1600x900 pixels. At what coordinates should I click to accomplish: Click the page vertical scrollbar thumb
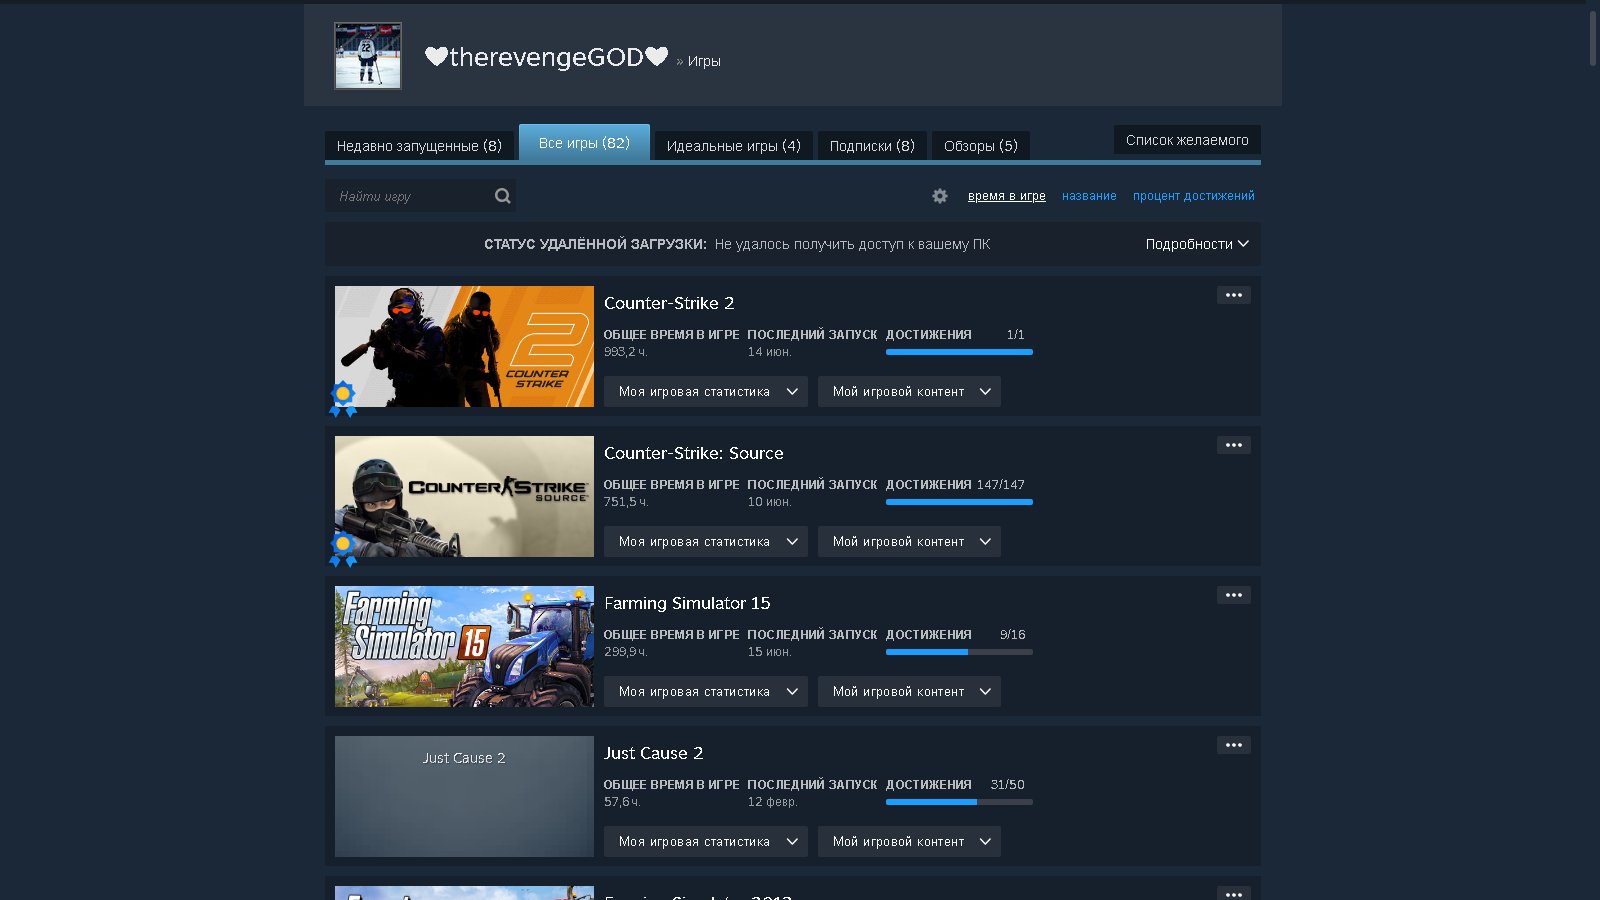1593,38
